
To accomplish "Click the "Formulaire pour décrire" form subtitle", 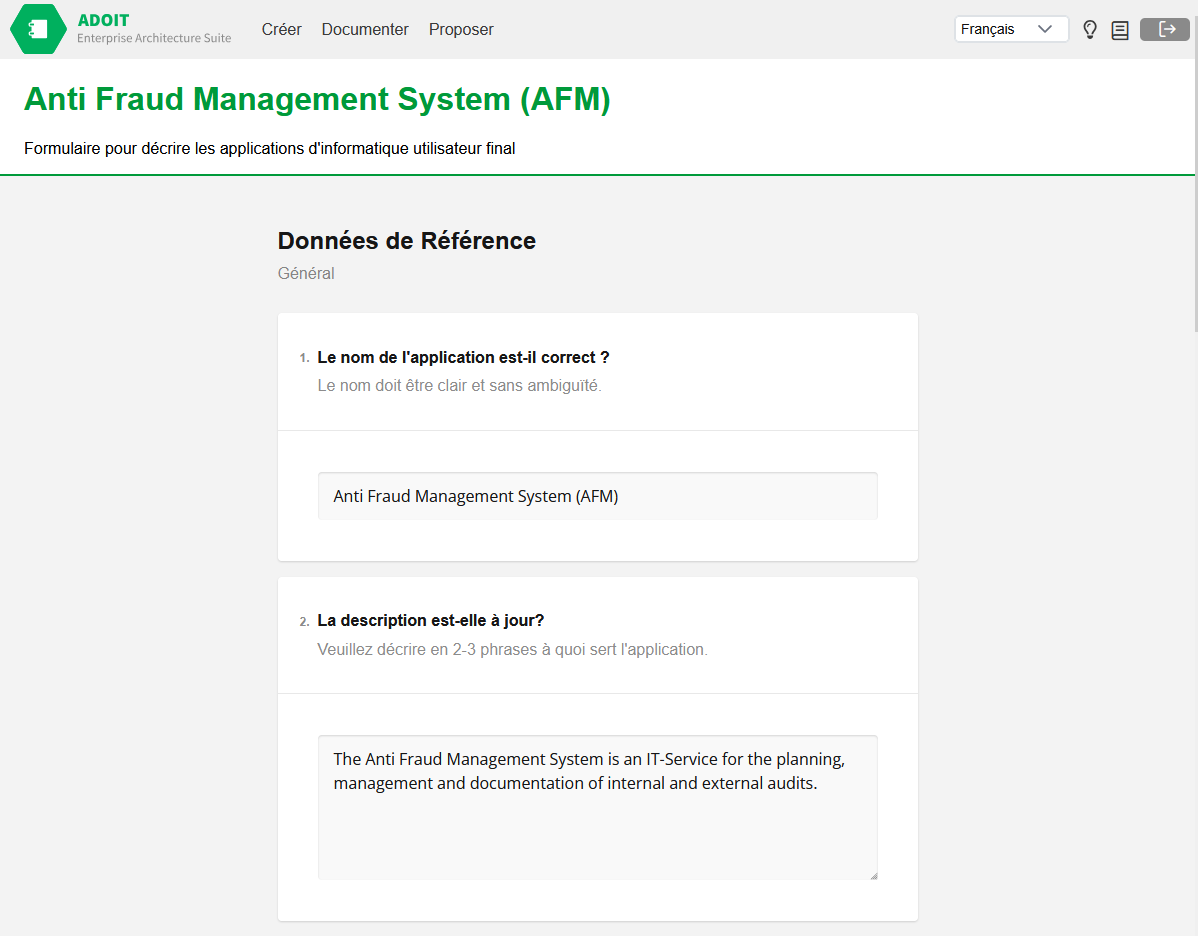I will [269, 149].
